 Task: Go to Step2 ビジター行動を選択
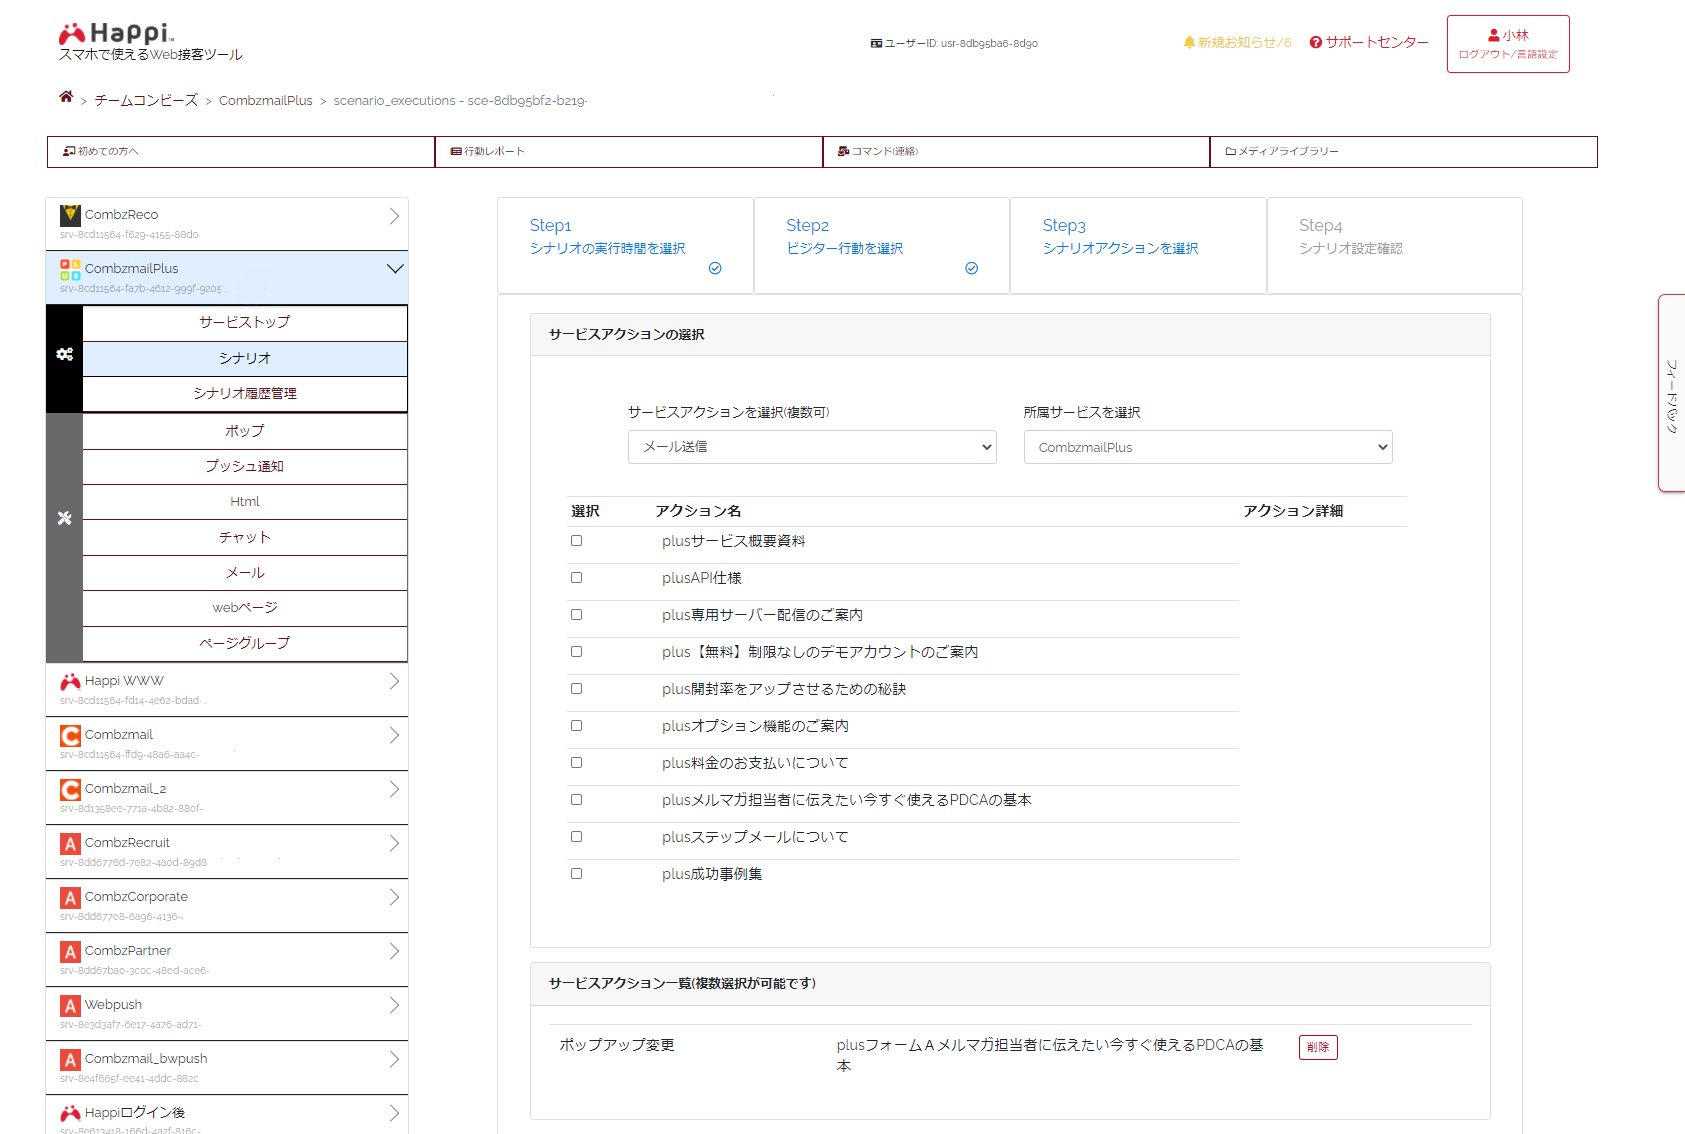coord(882,245)
